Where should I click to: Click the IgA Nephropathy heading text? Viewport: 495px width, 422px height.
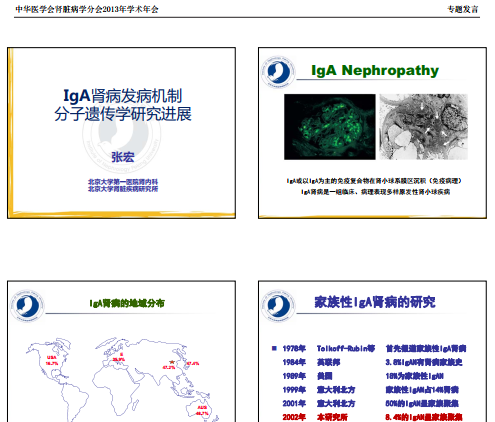click(375, 70)
